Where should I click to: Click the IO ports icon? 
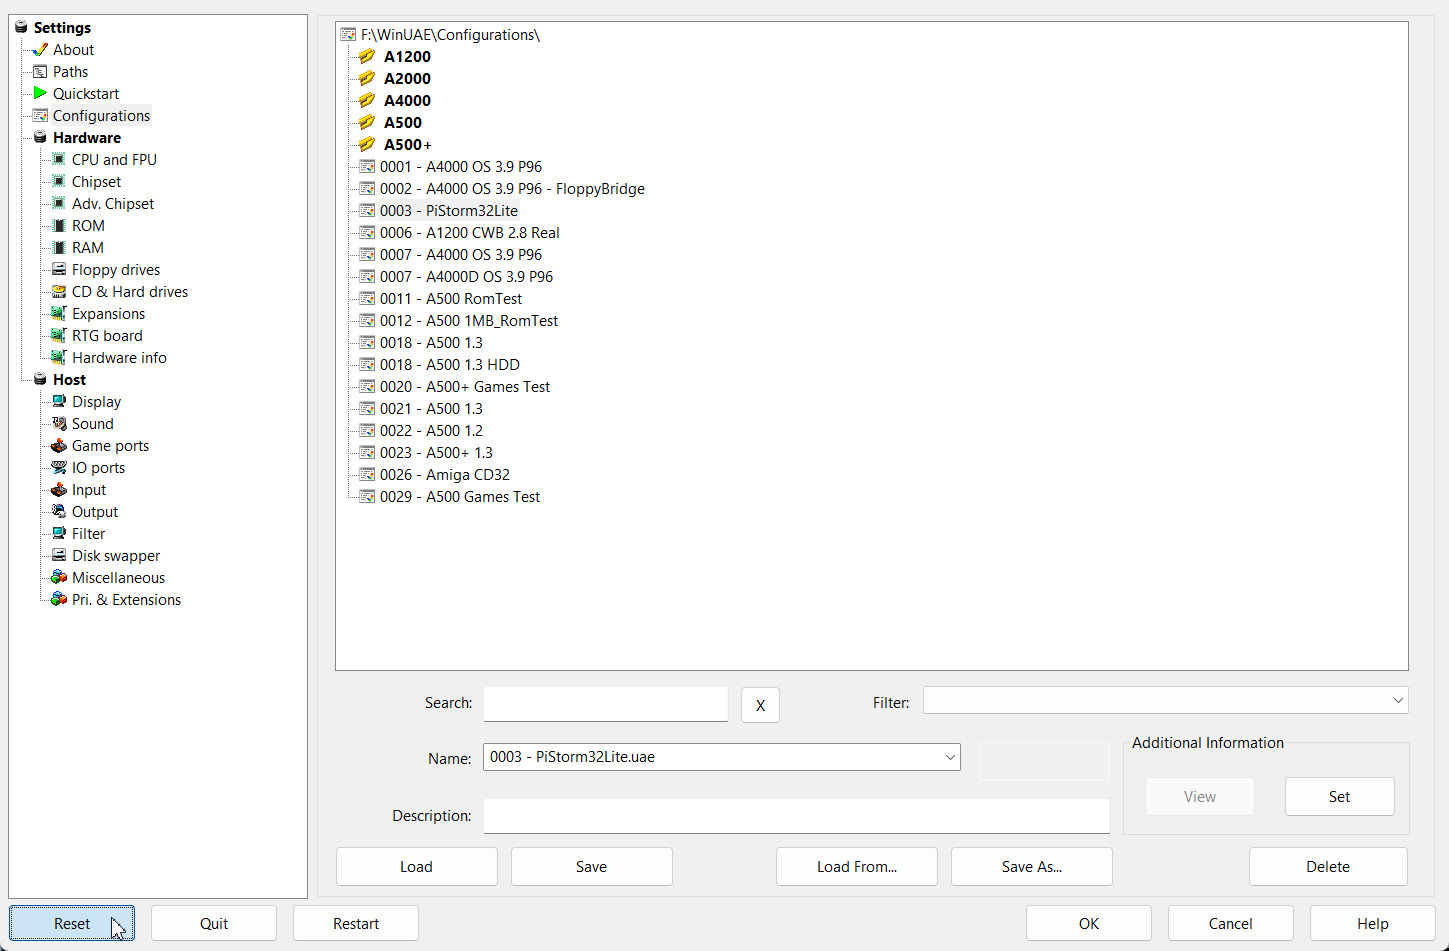point(59,468)
